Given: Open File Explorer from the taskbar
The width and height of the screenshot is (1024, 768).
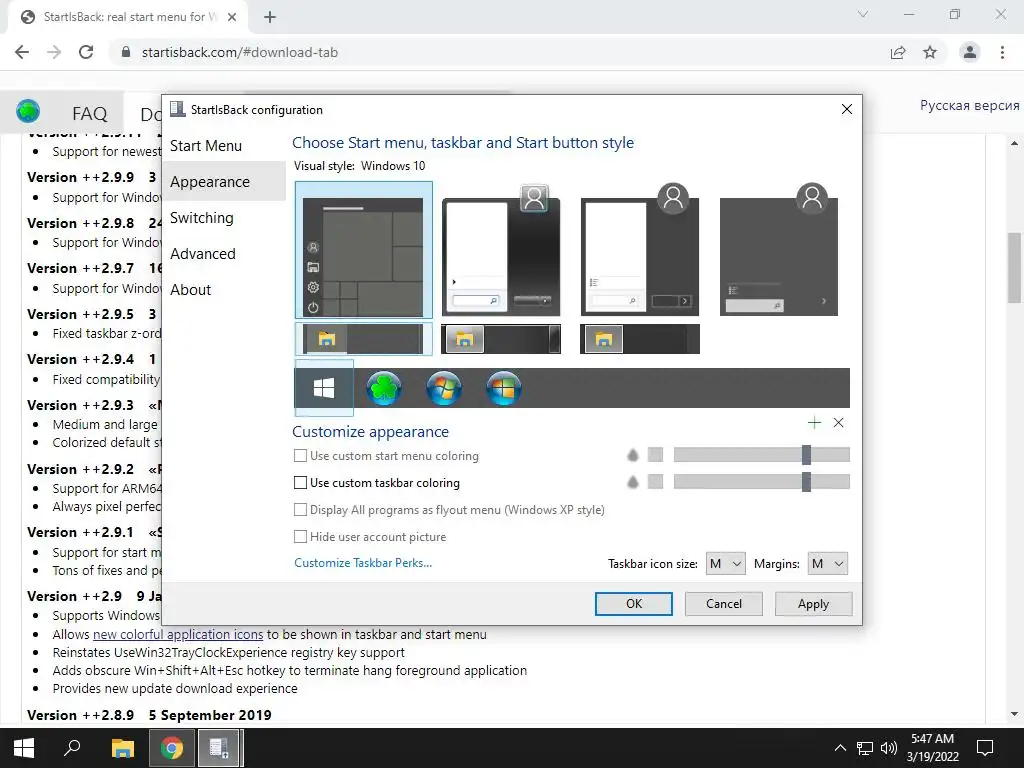Looking at the screenshot, I should [122, 748].
